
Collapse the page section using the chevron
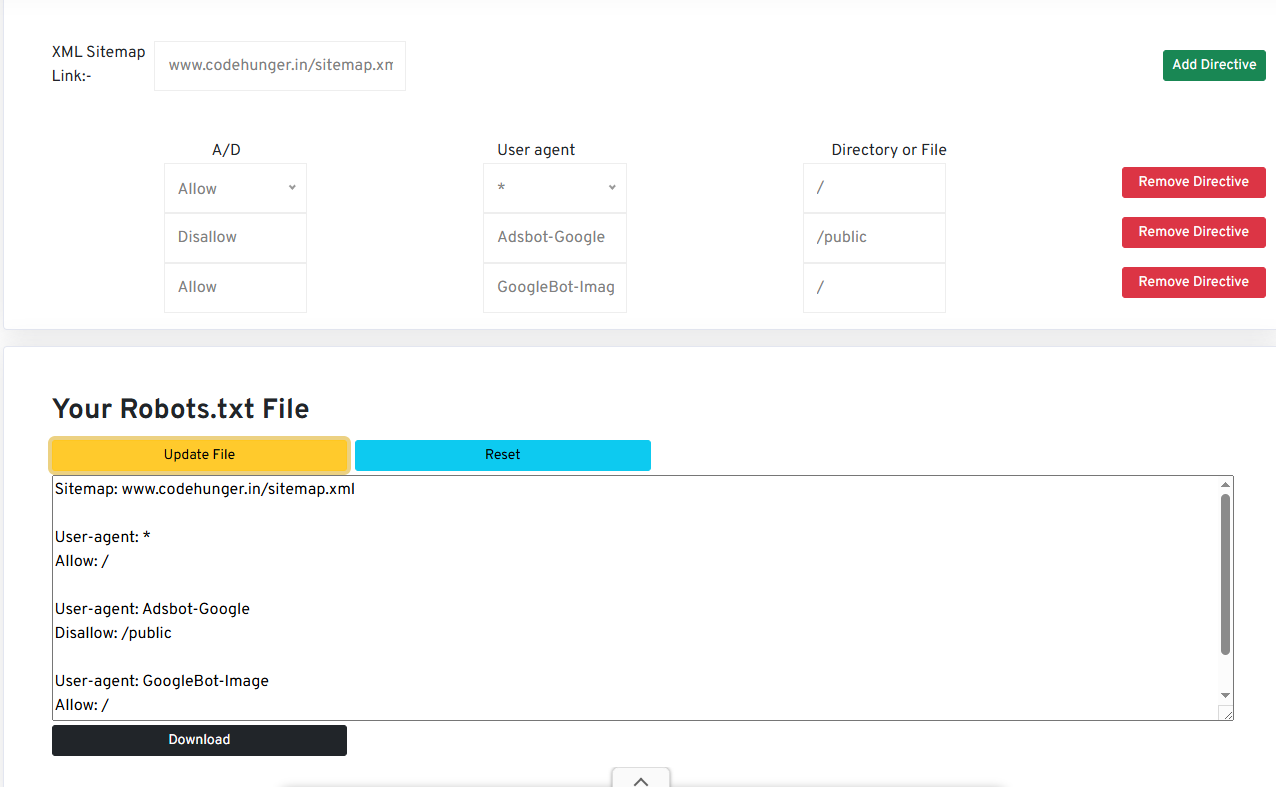(x=640, y=779)
